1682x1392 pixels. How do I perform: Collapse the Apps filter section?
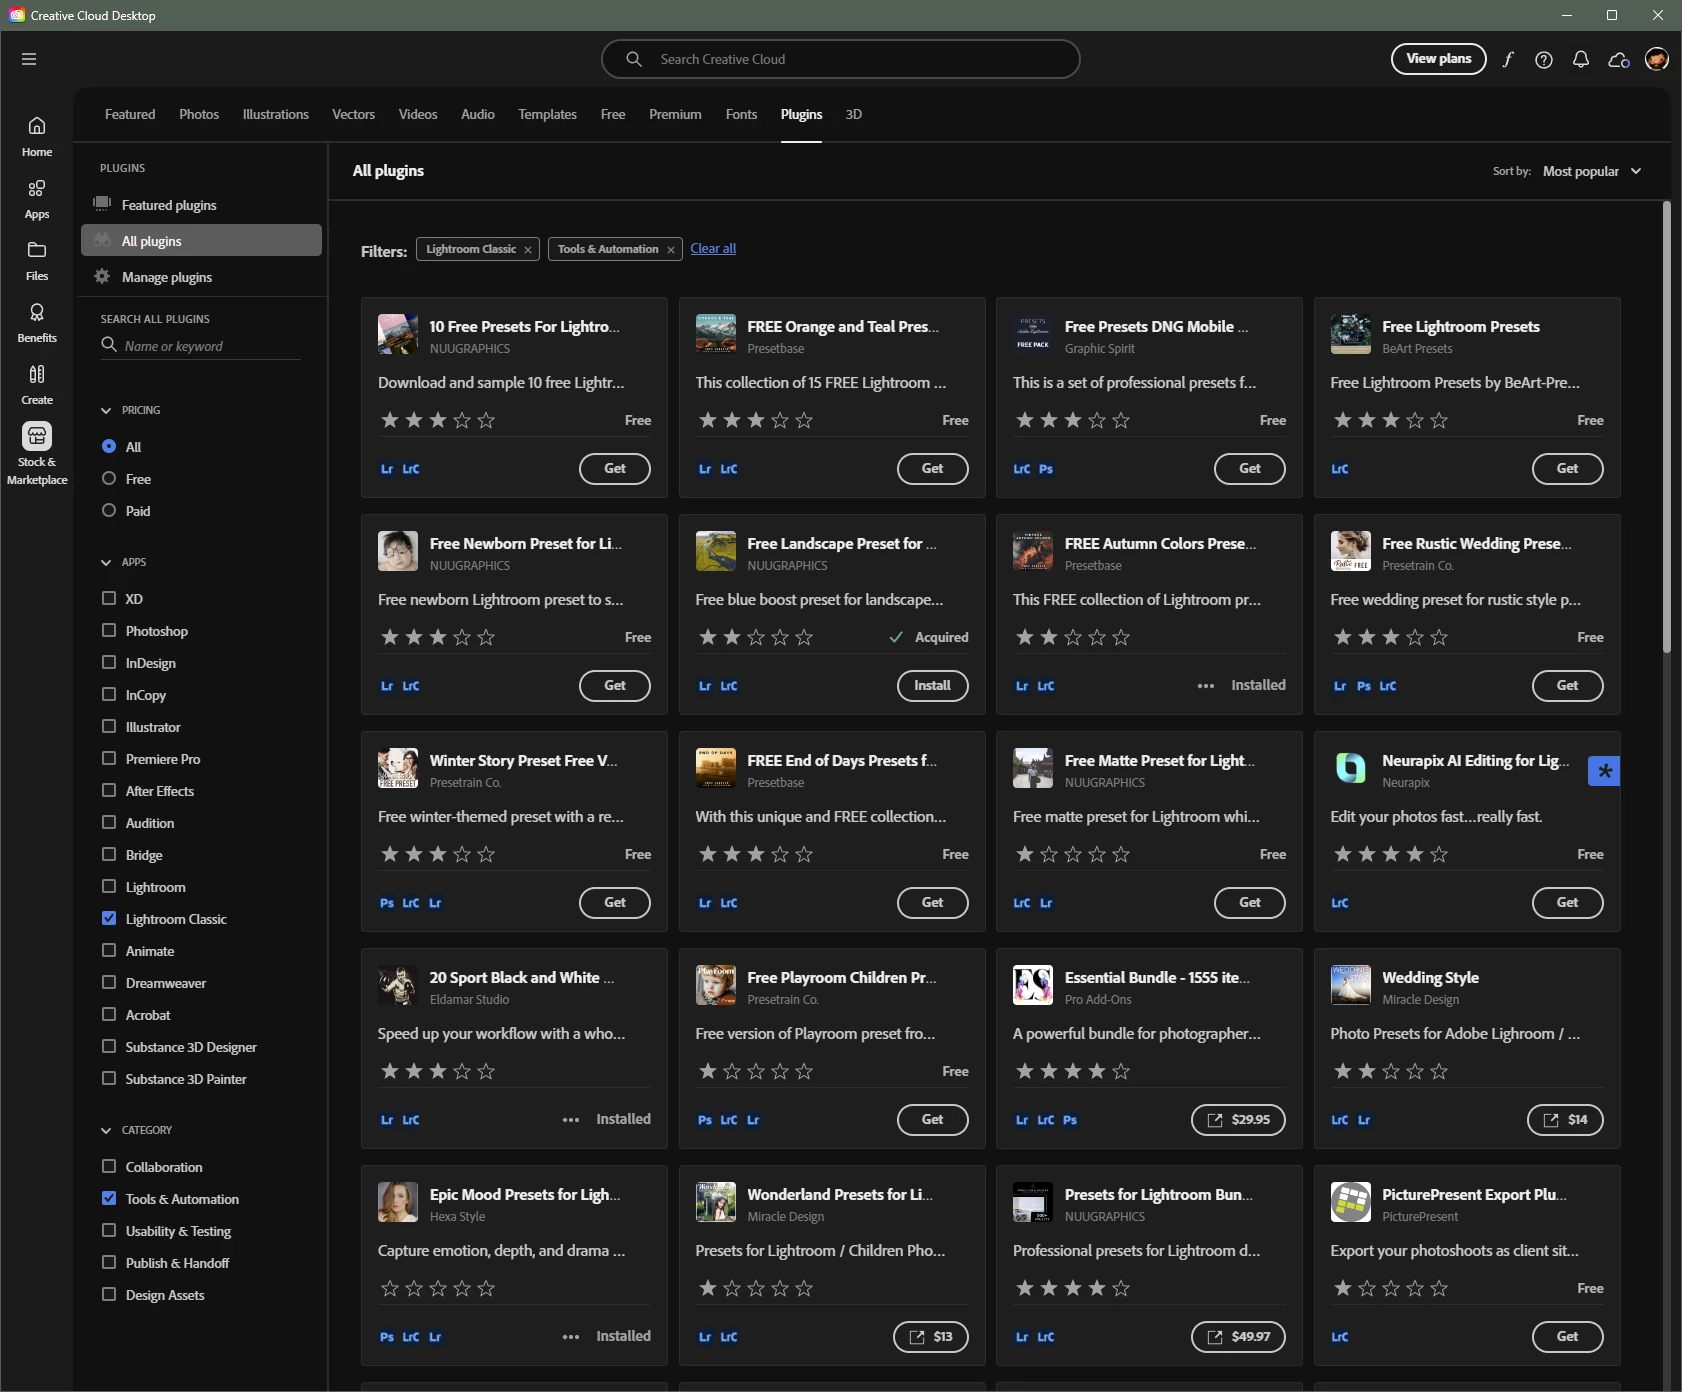click(x=106, y=563)
